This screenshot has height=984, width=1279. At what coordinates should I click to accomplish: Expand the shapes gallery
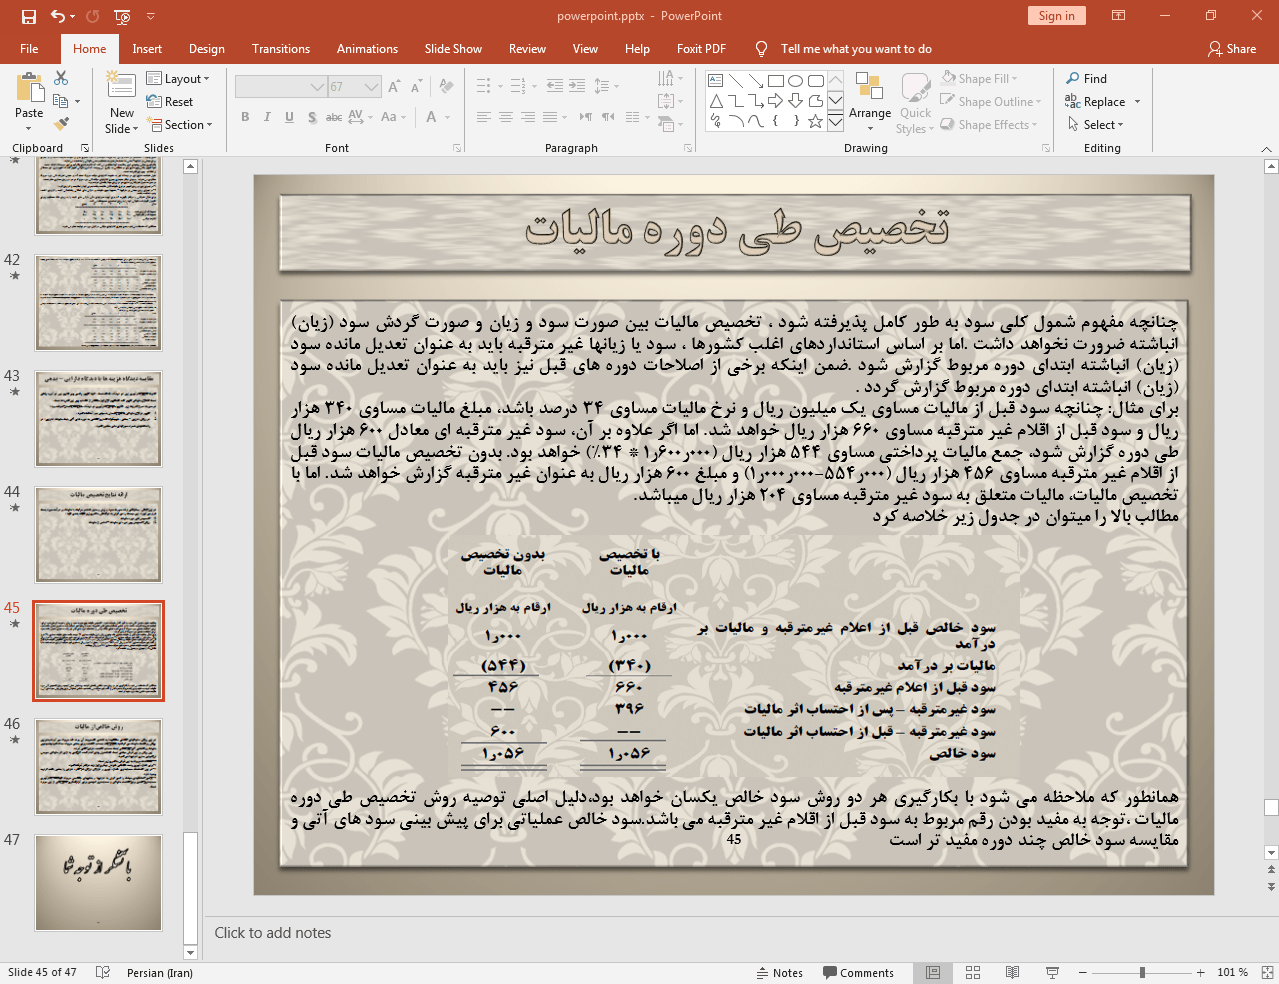(x=835, y=123)
